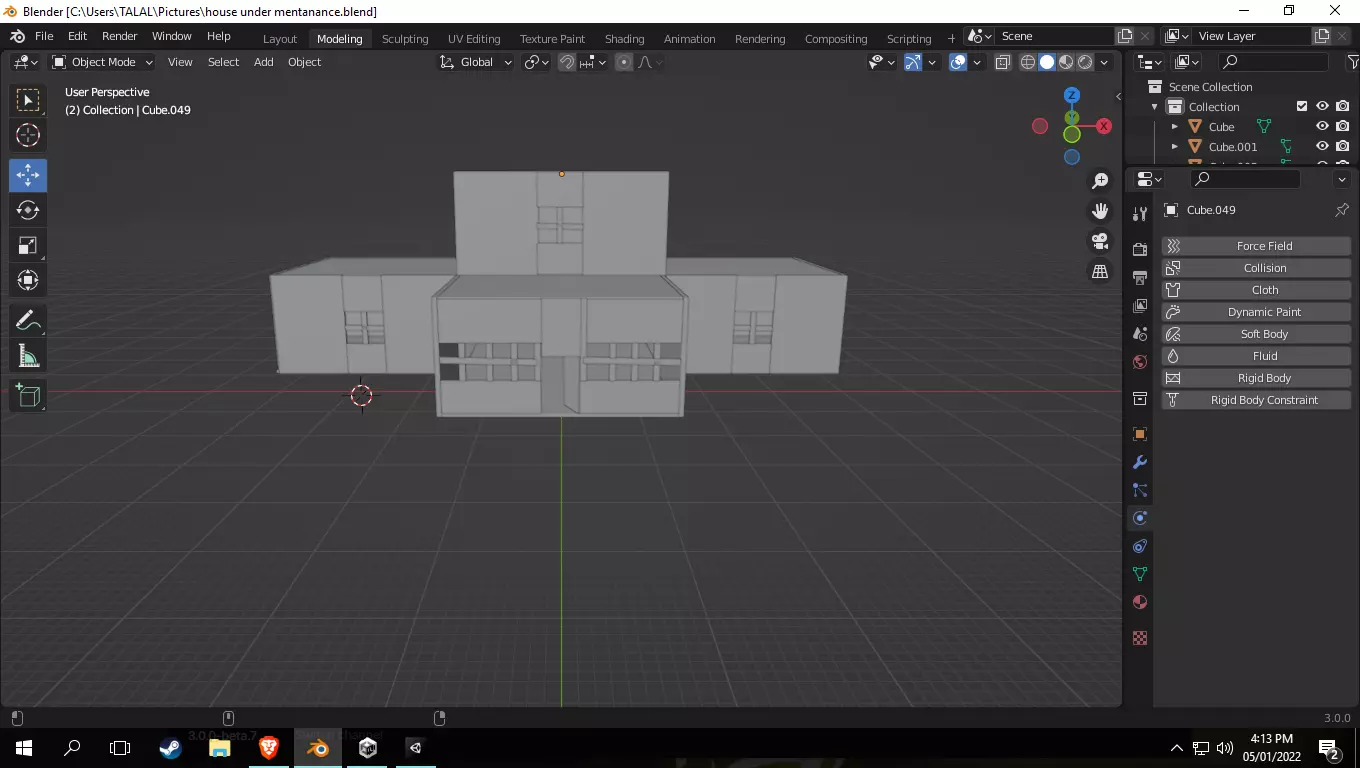Open the Tool properties tab
This screenshot has width=1360, height=768.
[1139, 213]
